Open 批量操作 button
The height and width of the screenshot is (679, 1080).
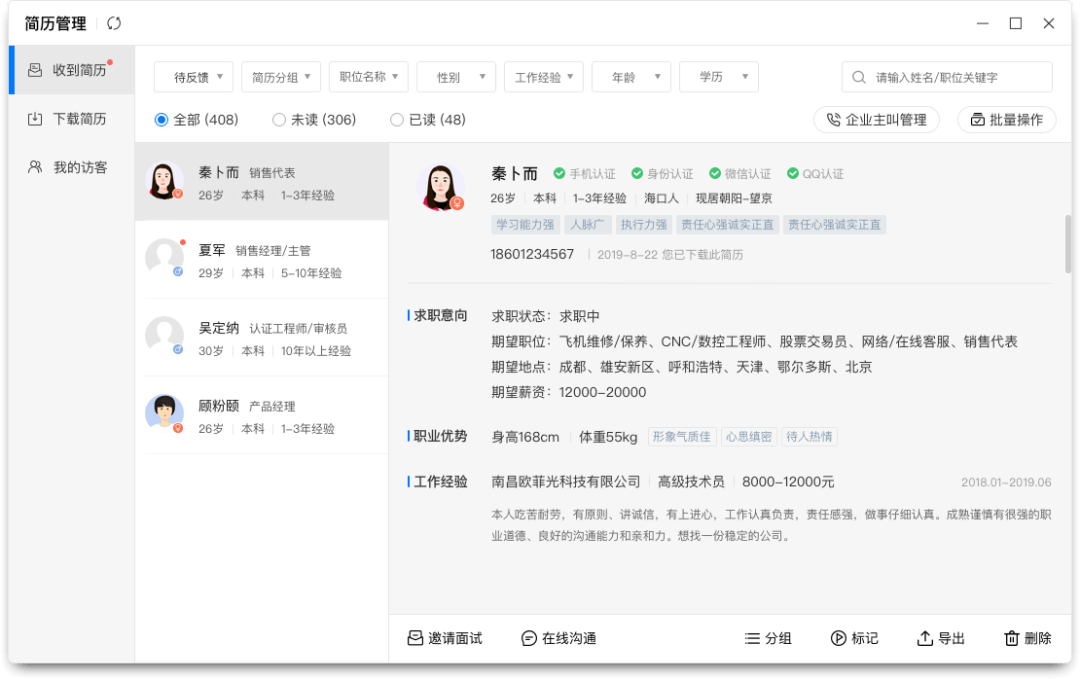(1006, 120)
